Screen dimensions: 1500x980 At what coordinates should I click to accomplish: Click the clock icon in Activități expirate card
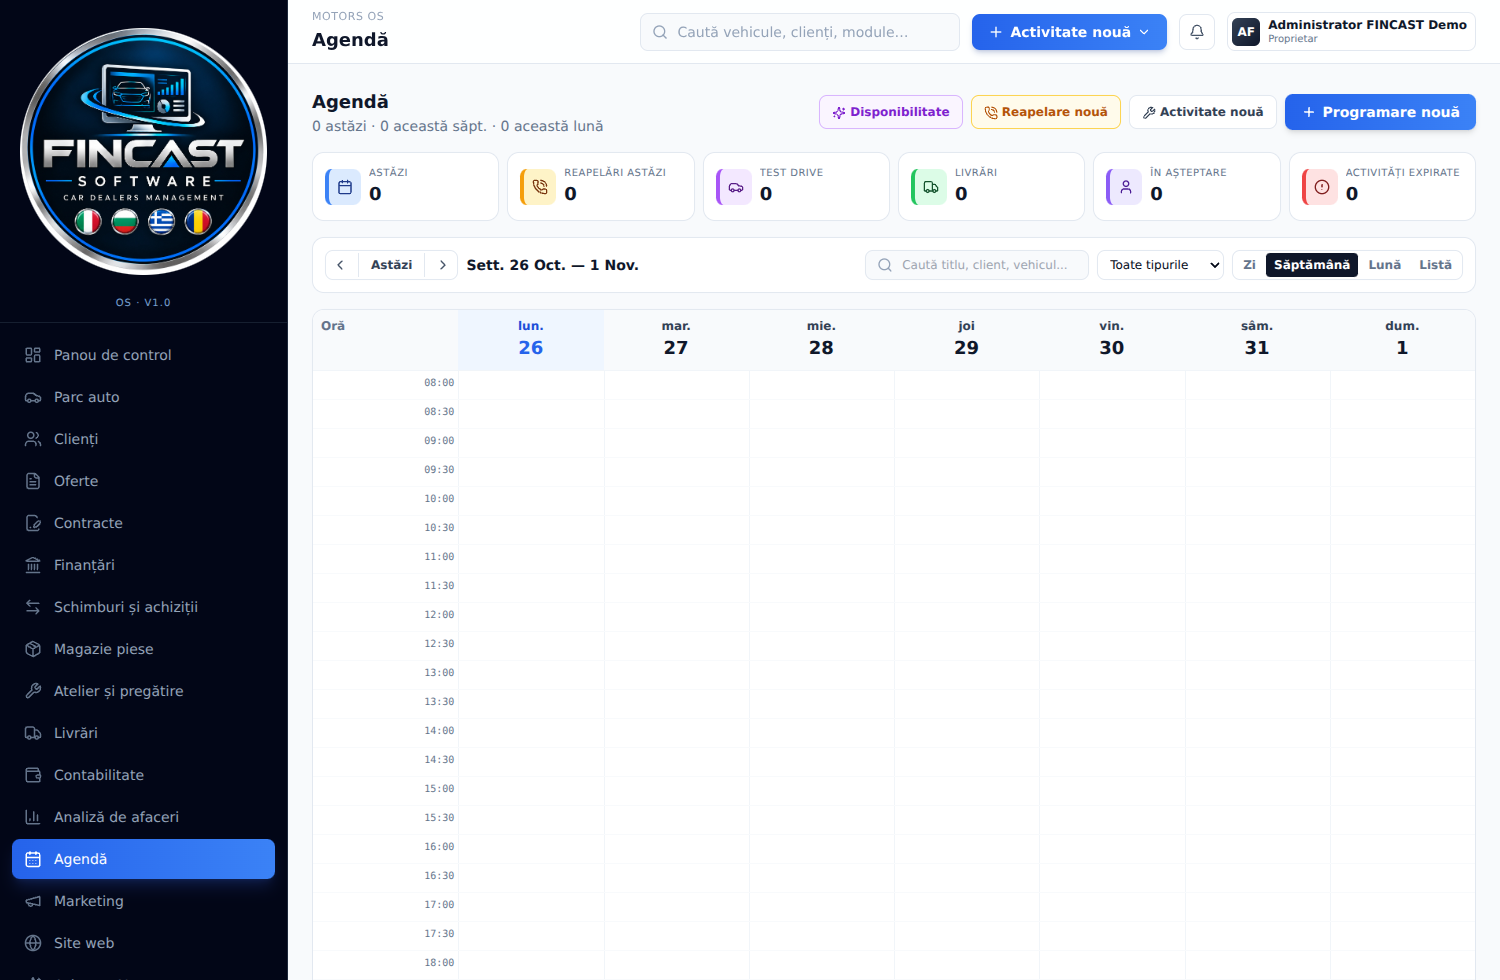point(1322,187)
